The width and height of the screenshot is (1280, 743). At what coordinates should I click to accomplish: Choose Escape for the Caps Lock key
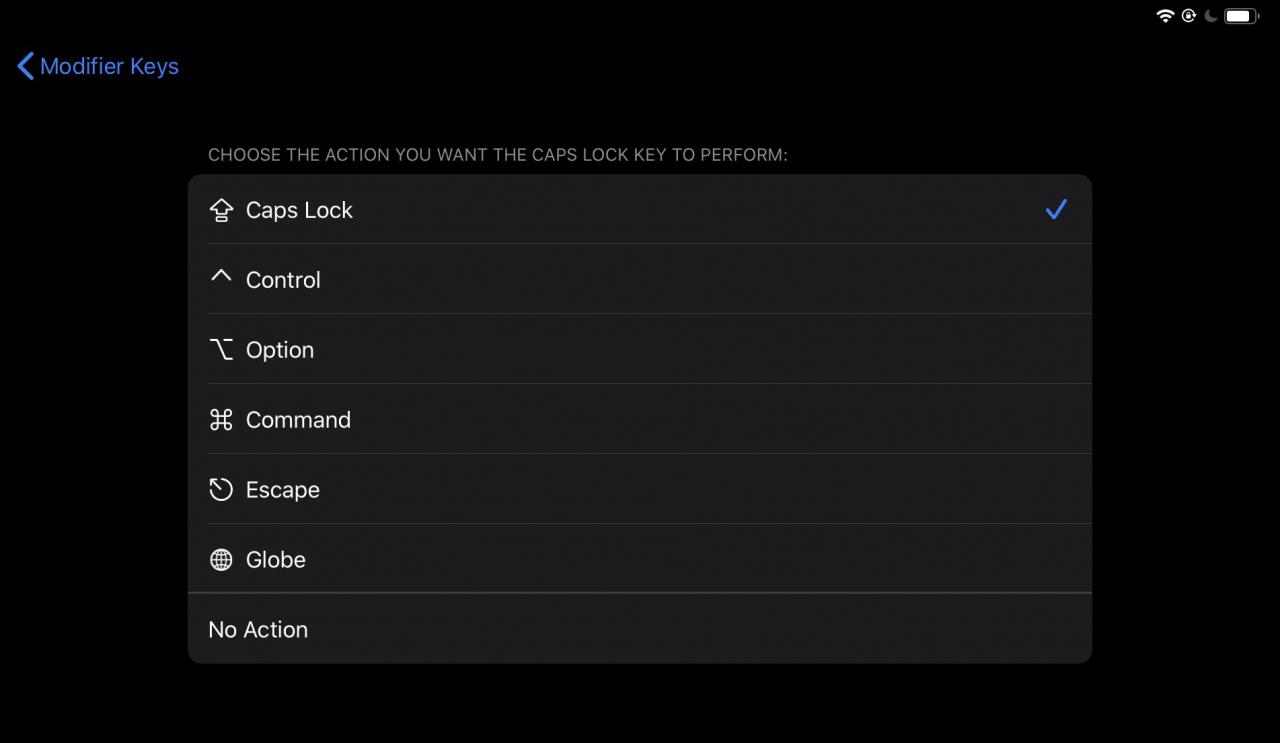click(x=640, y=489)
